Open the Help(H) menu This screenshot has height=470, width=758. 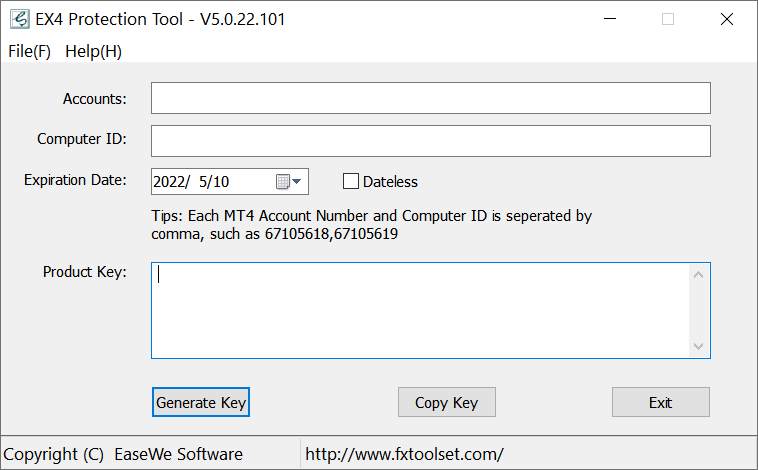pos(93,51)
